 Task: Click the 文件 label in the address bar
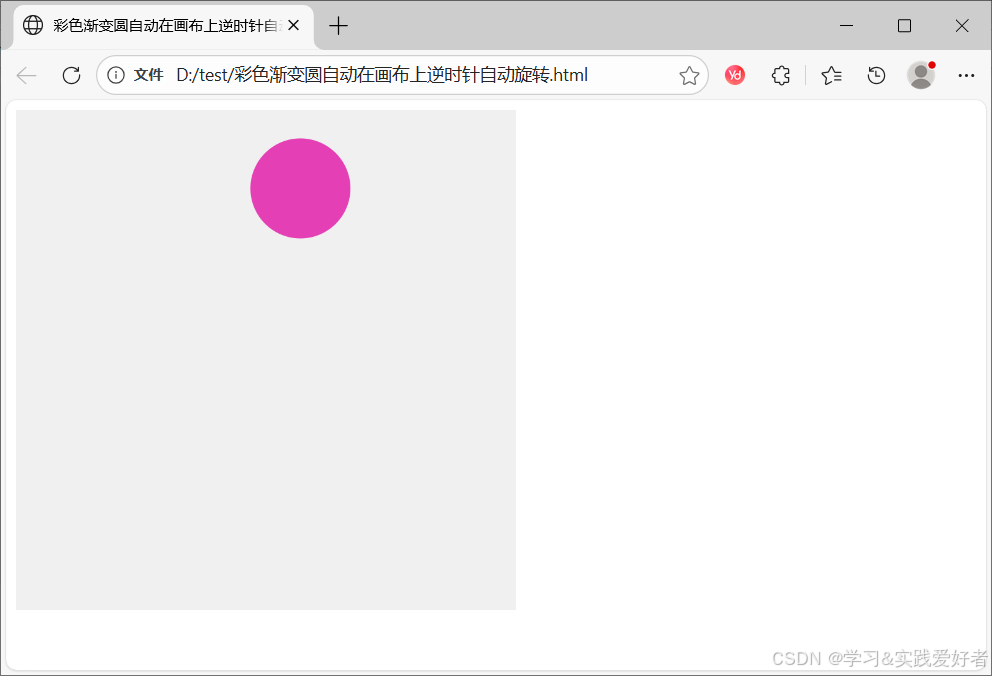(149, 75)
